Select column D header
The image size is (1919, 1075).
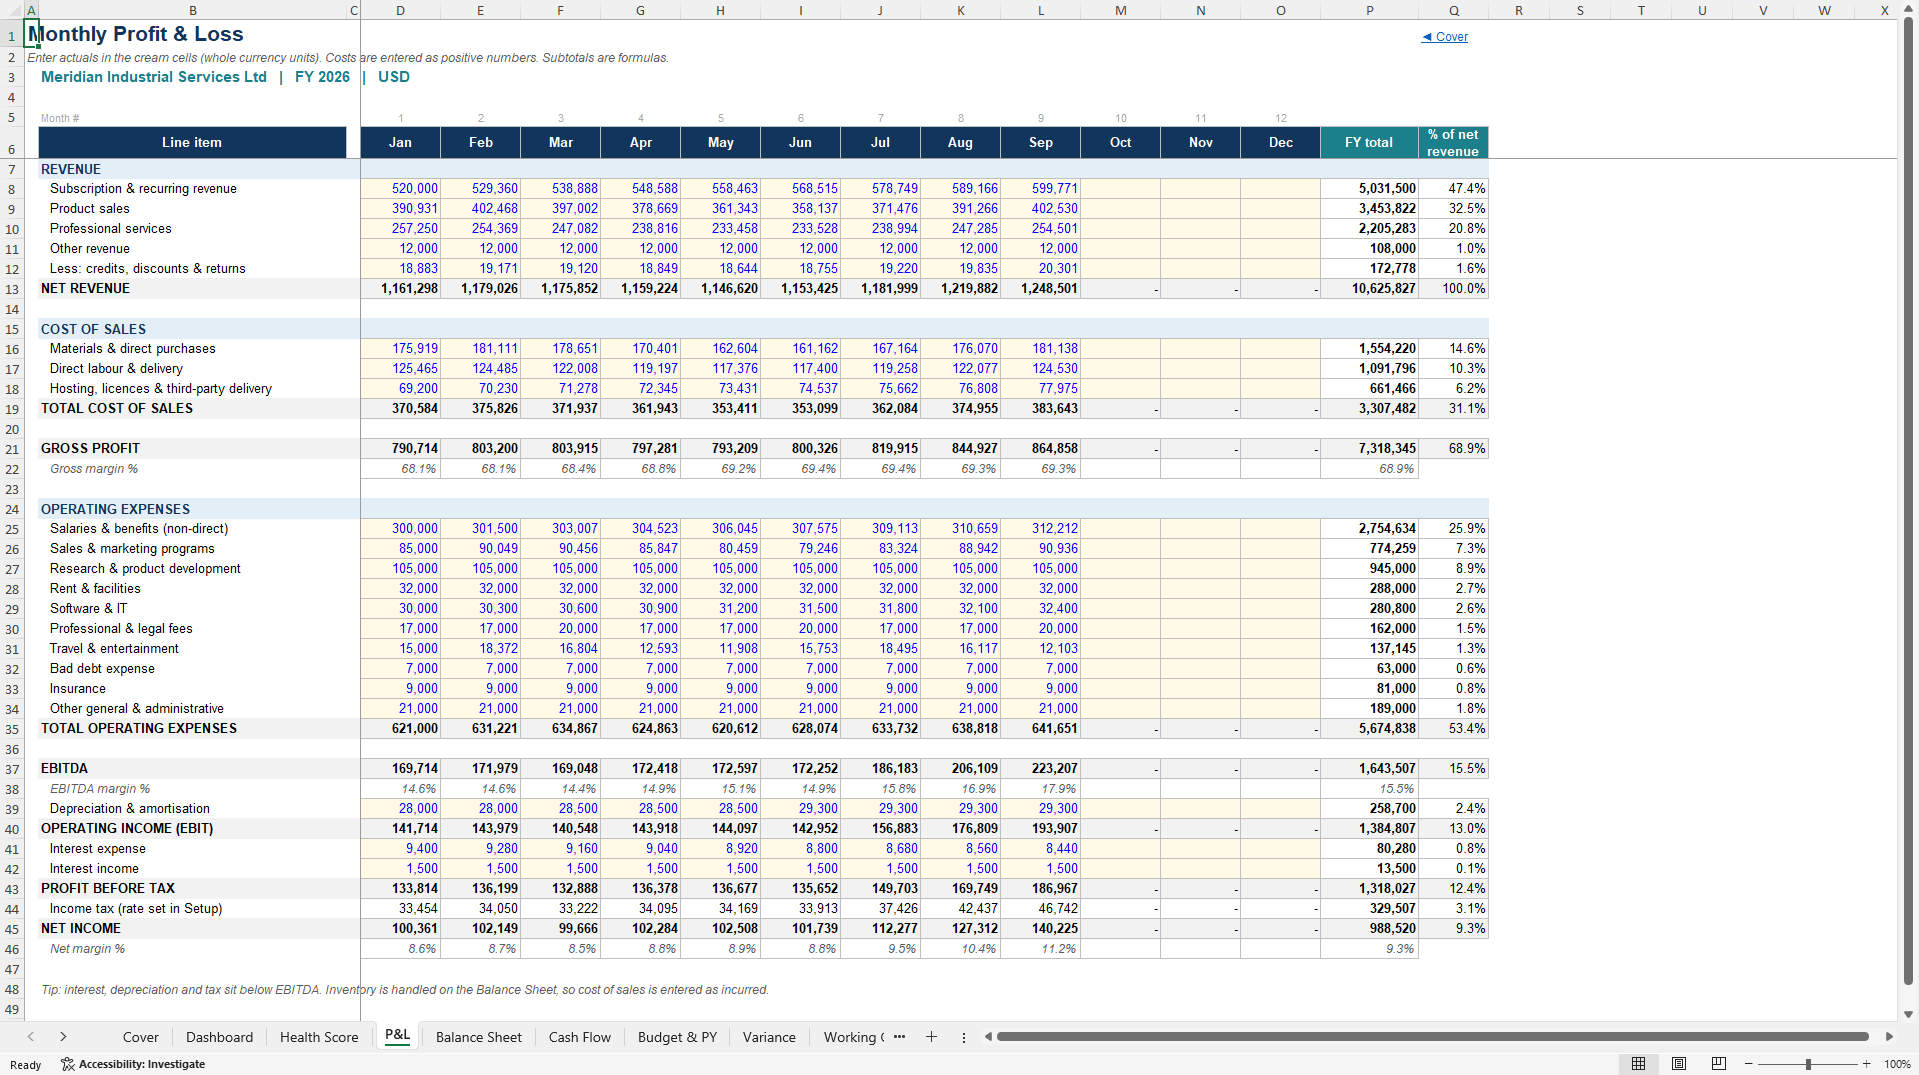tap(400, 10)
